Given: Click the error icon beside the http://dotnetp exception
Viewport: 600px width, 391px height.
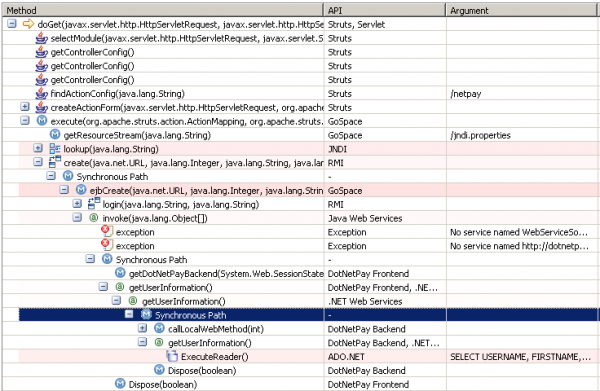Looking at the screenshot, I should tap(107, 245).
